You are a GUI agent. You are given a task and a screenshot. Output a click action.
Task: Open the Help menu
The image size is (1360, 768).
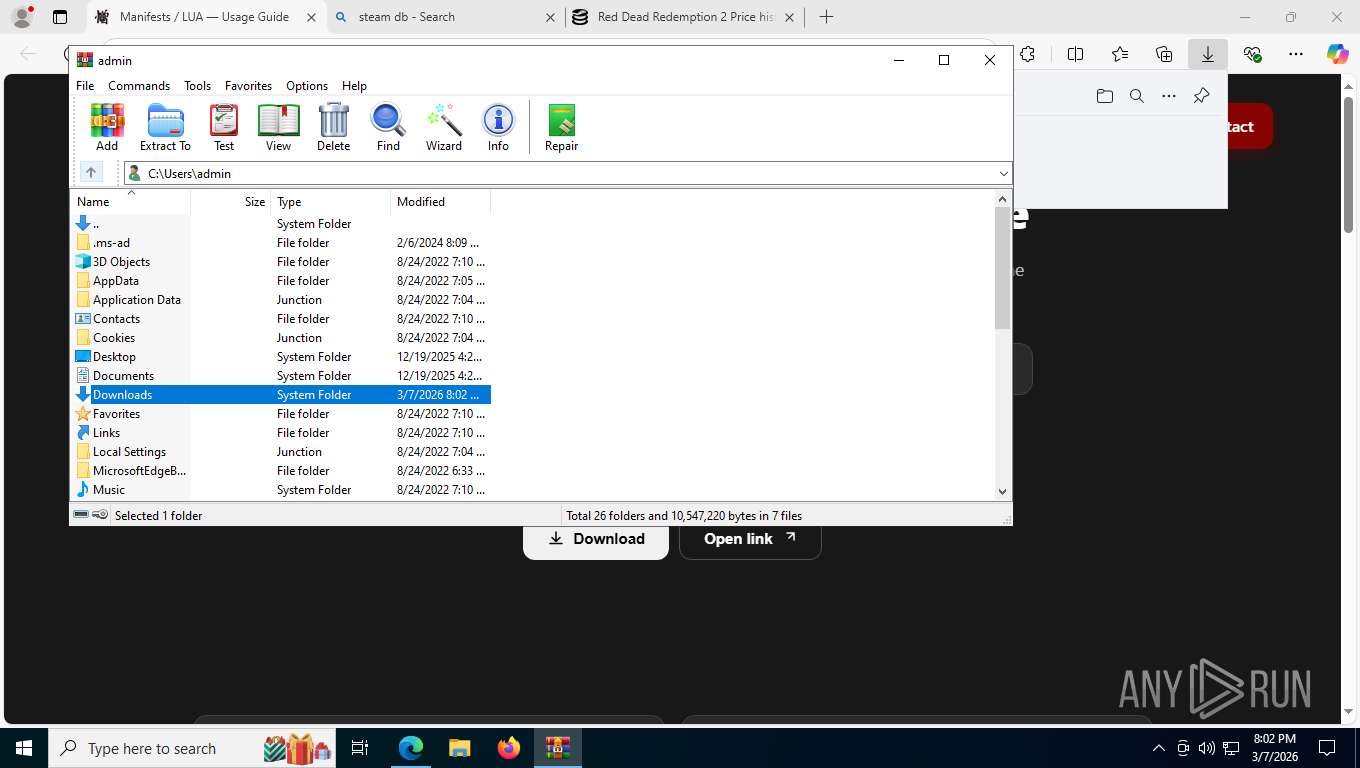354,86
